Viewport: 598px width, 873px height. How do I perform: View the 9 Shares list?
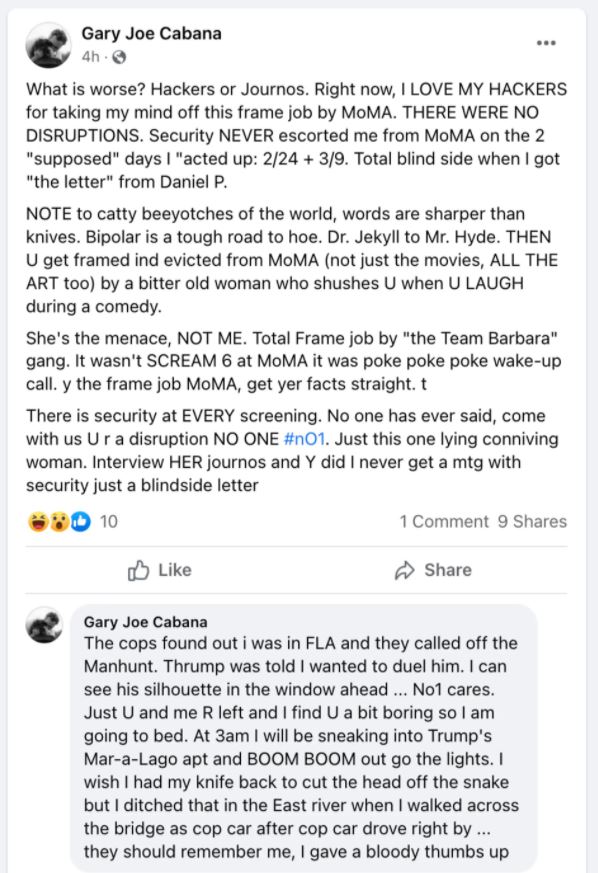coord(532,521)
